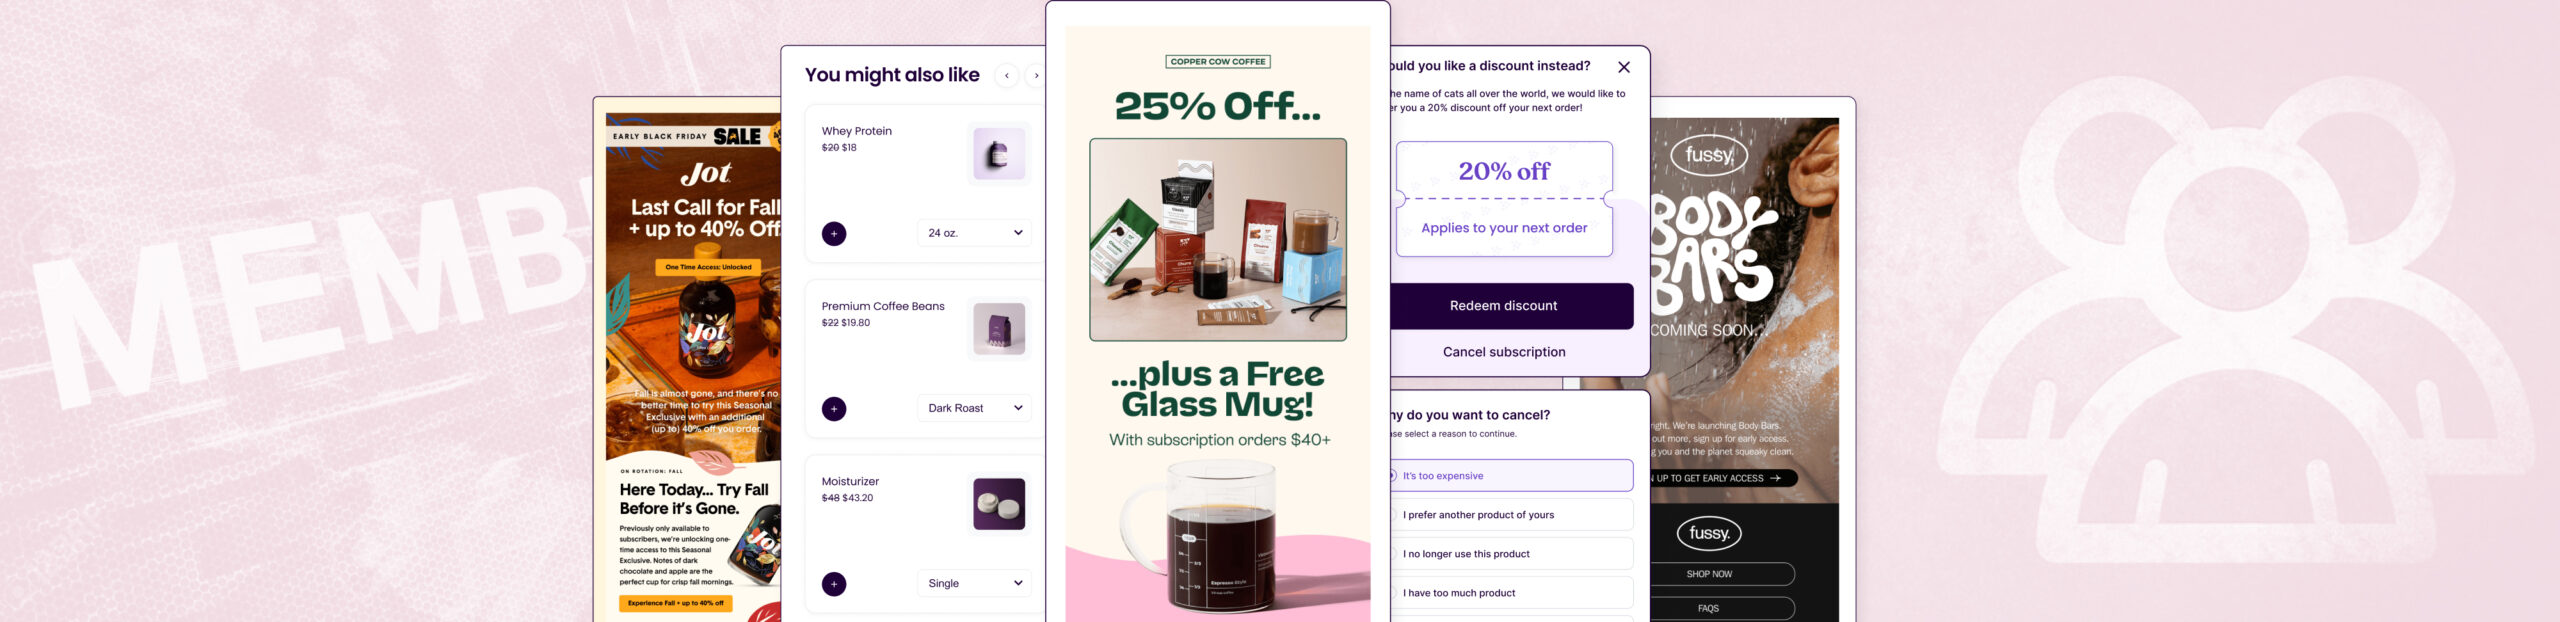Select "It's too expensive" reason

[1511, 476]
